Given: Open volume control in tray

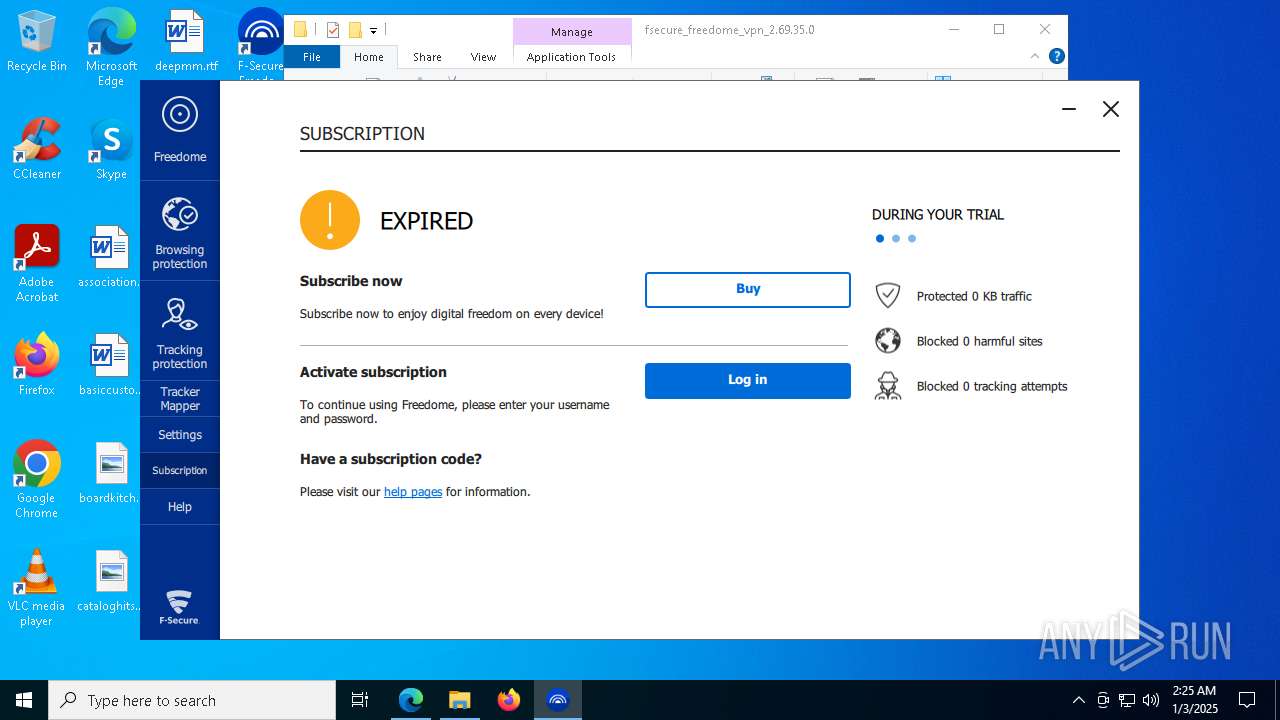Looking at the screenshot, I should pos(1151,700).
